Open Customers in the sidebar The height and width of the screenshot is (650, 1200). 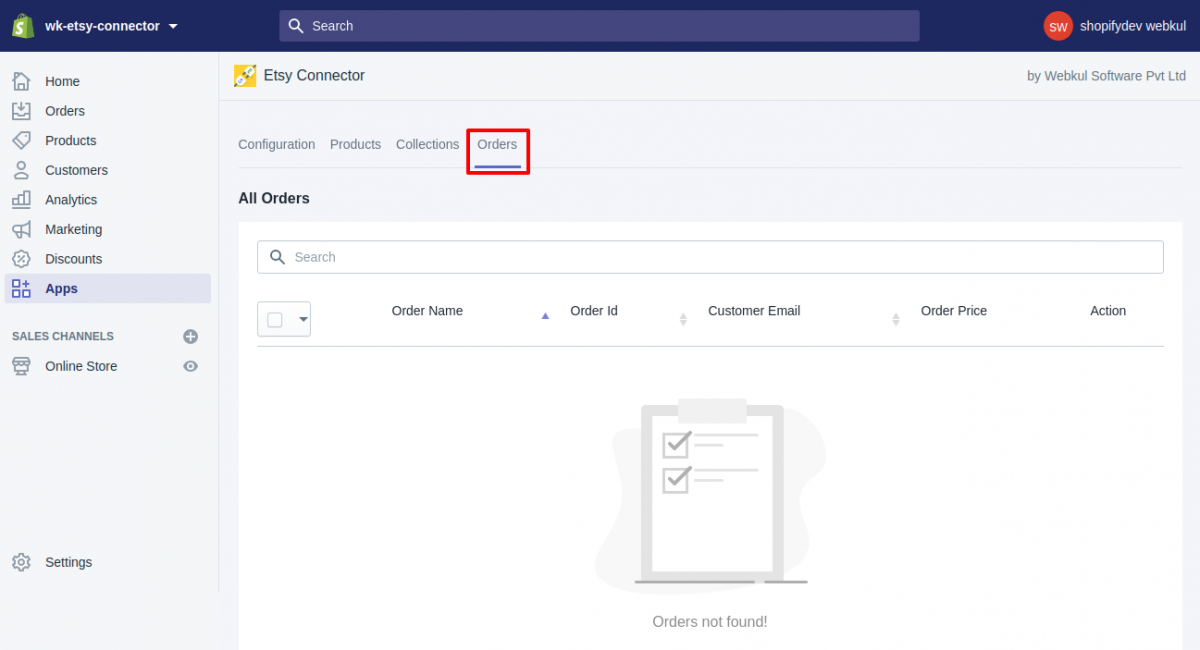click(x=76, y=170)
